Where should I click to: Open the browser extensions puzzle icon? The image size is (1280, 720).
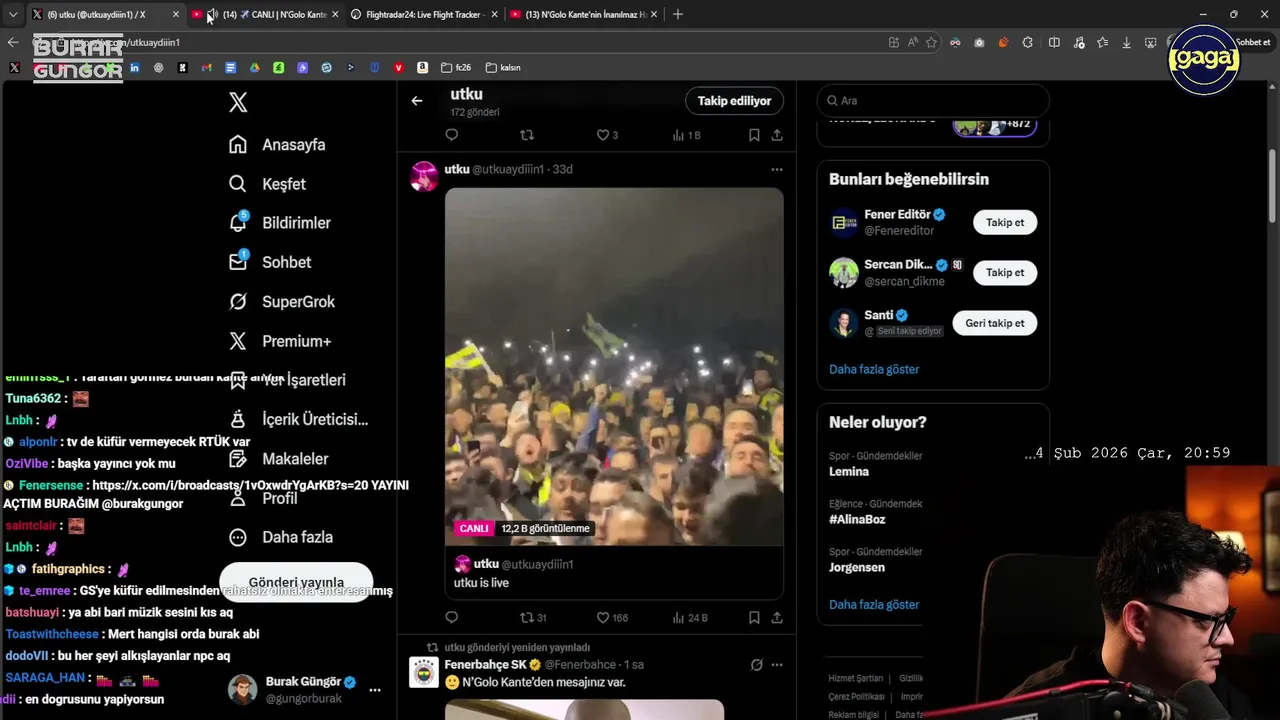[1028, 42]
